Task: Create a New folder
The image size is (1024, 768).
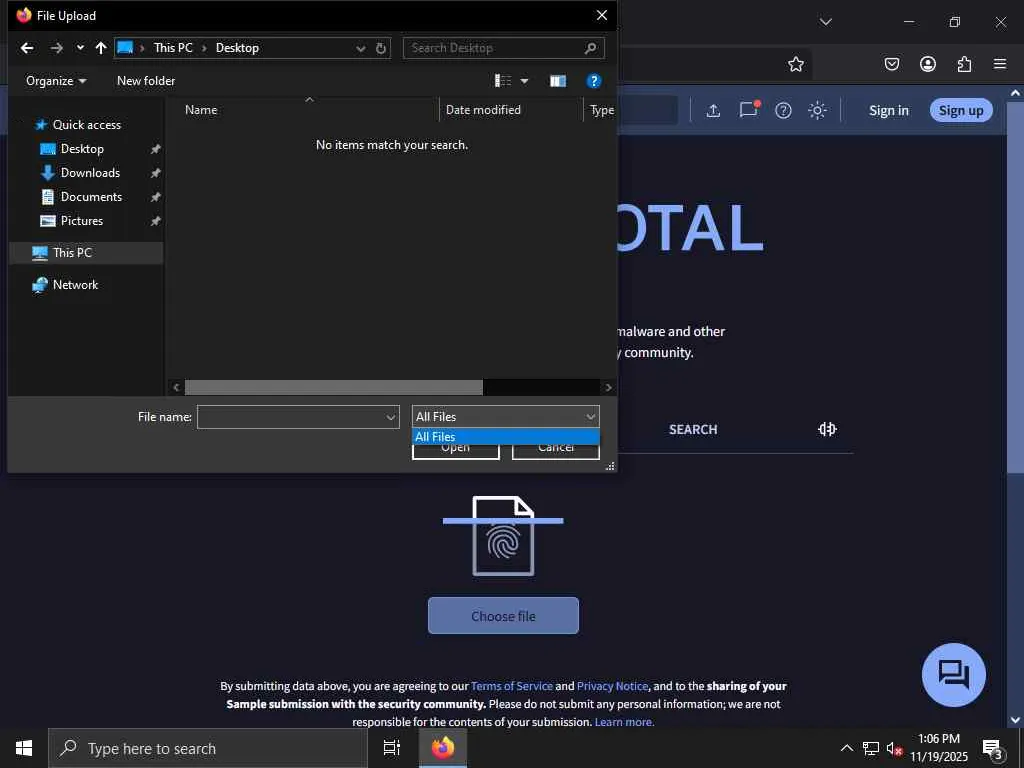Action: [146, 81]
